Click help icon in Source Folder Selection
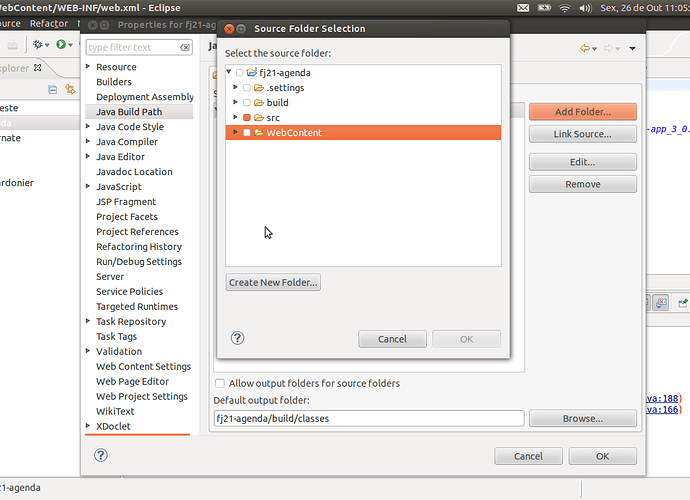Viewport: 690px width, 500px height. click(x=238, y=338)
